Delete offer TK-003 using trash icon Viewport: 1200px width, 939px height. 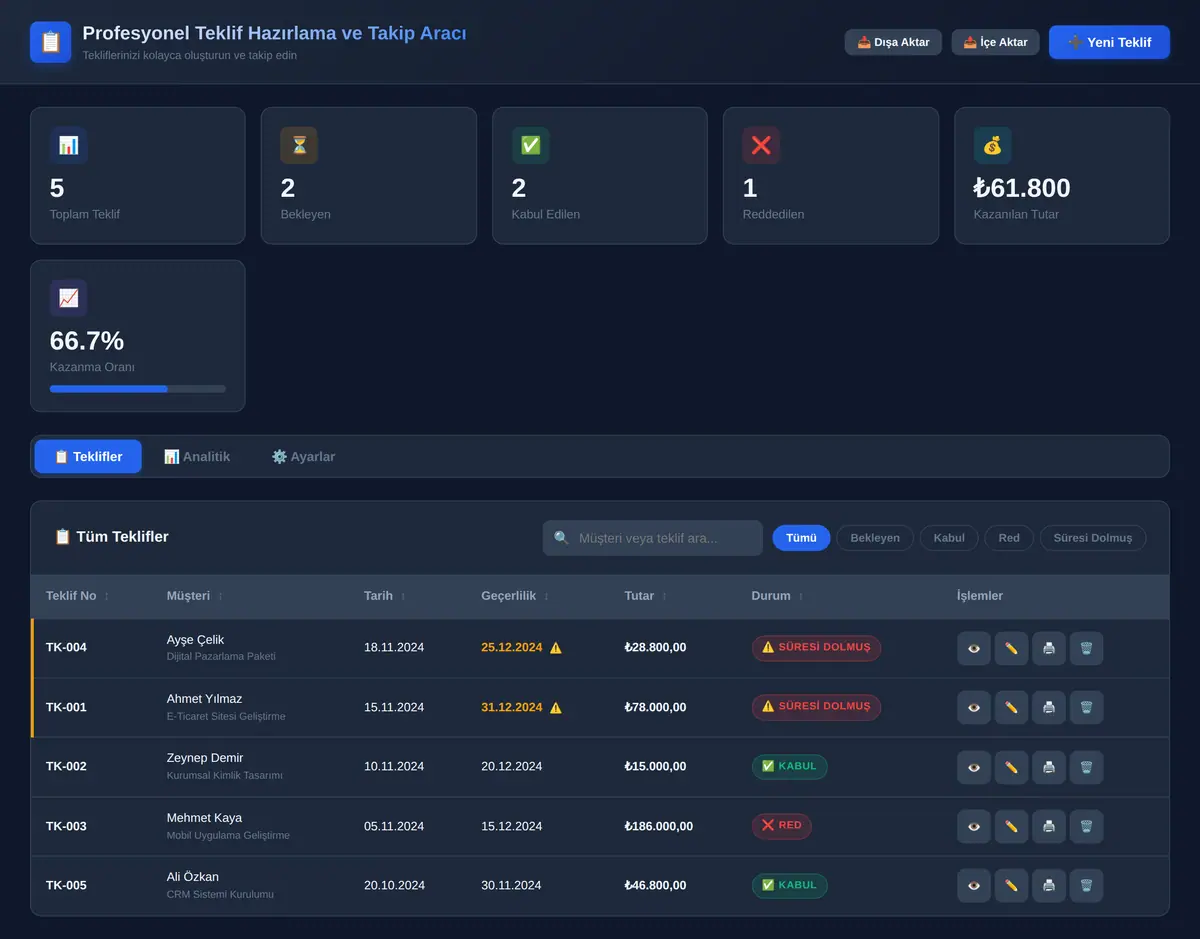(1086, 826)
